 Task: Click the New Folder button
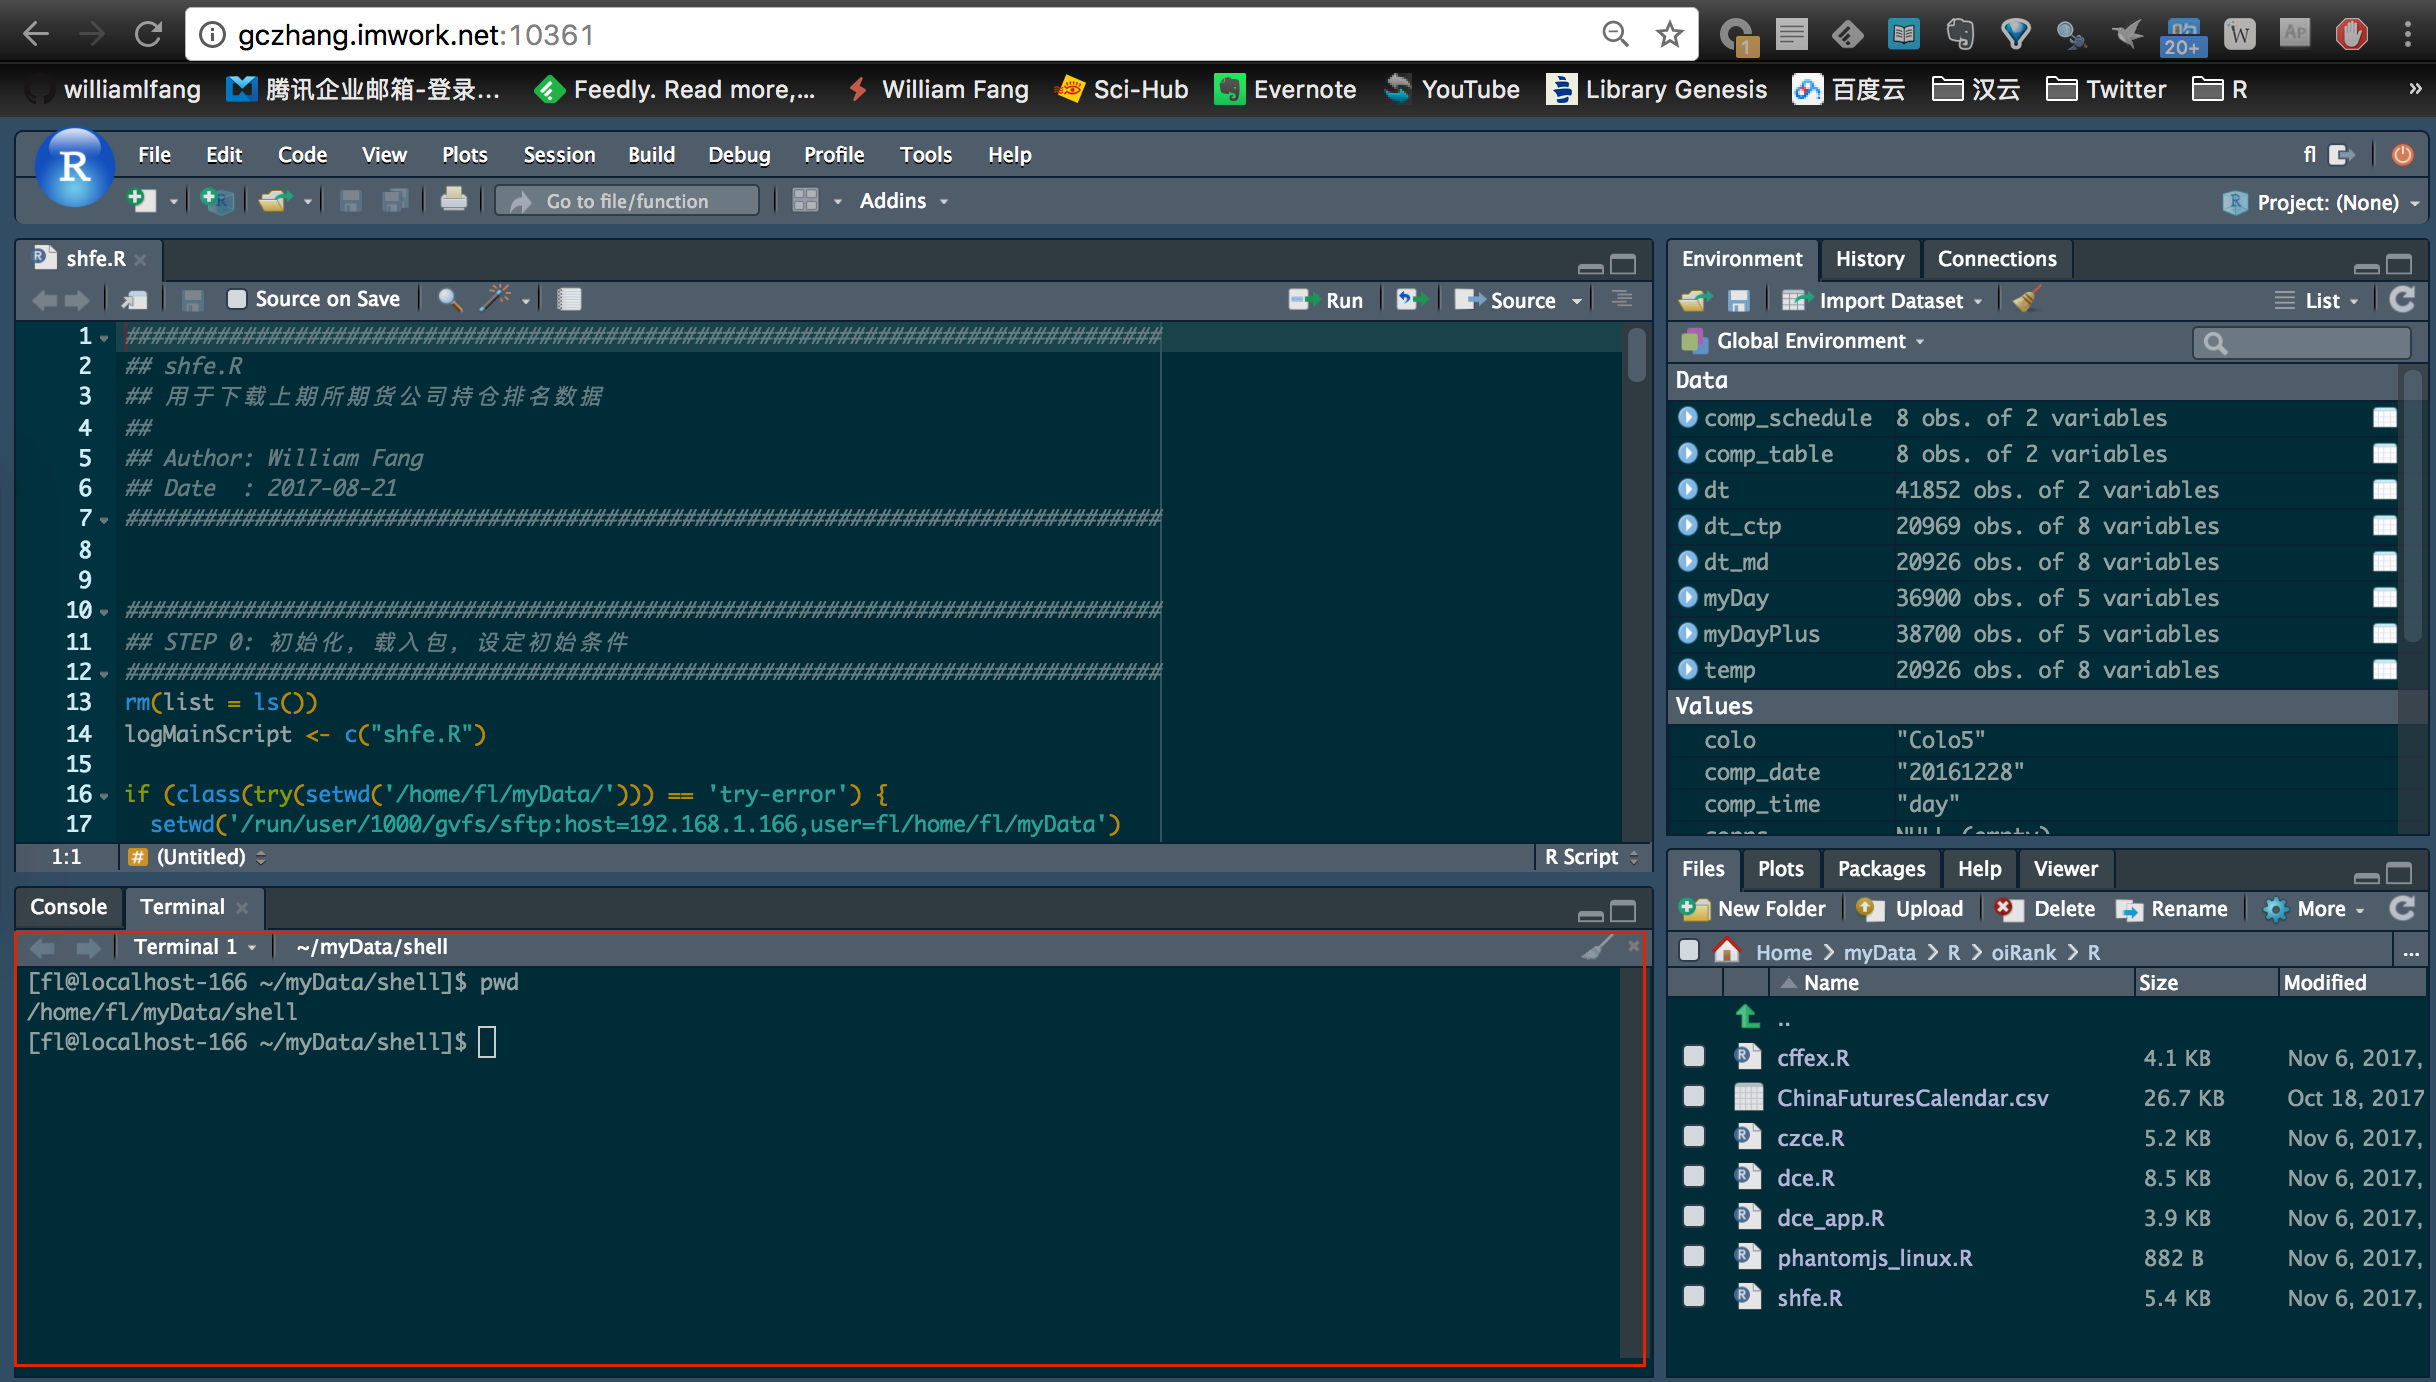(x=1753, y=909)
